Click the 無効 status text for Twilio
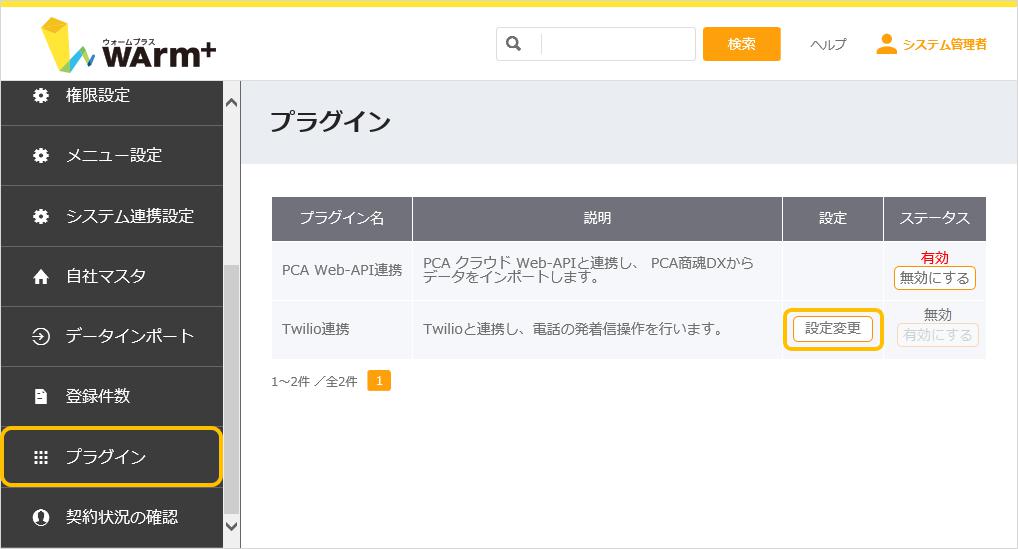Viewport: 1018px width, 549px height. (x=937, y=315)
